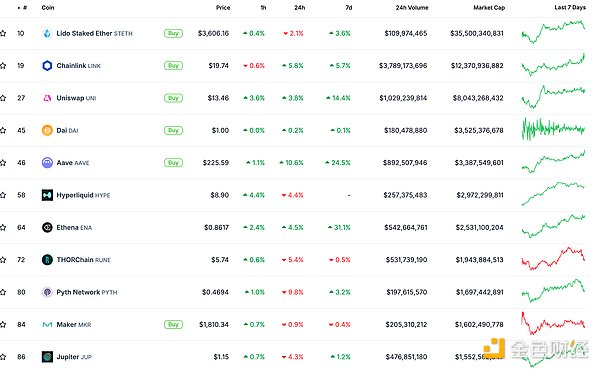Toggle the Pyth Network favorite star

(x=3, y=292)
